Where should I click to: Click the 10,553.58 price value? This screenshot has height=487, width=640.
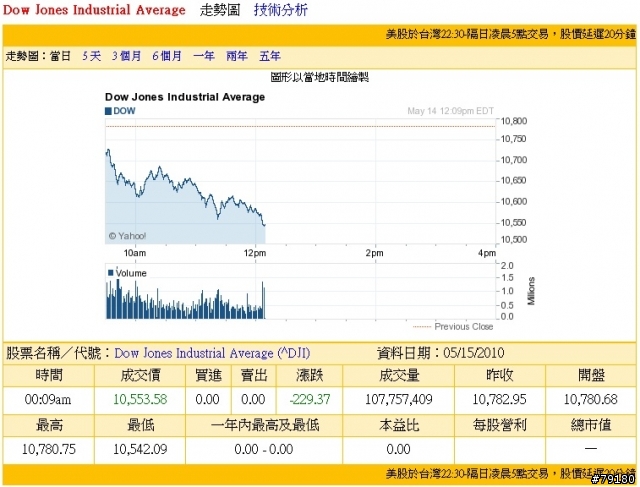pos(140,399)
